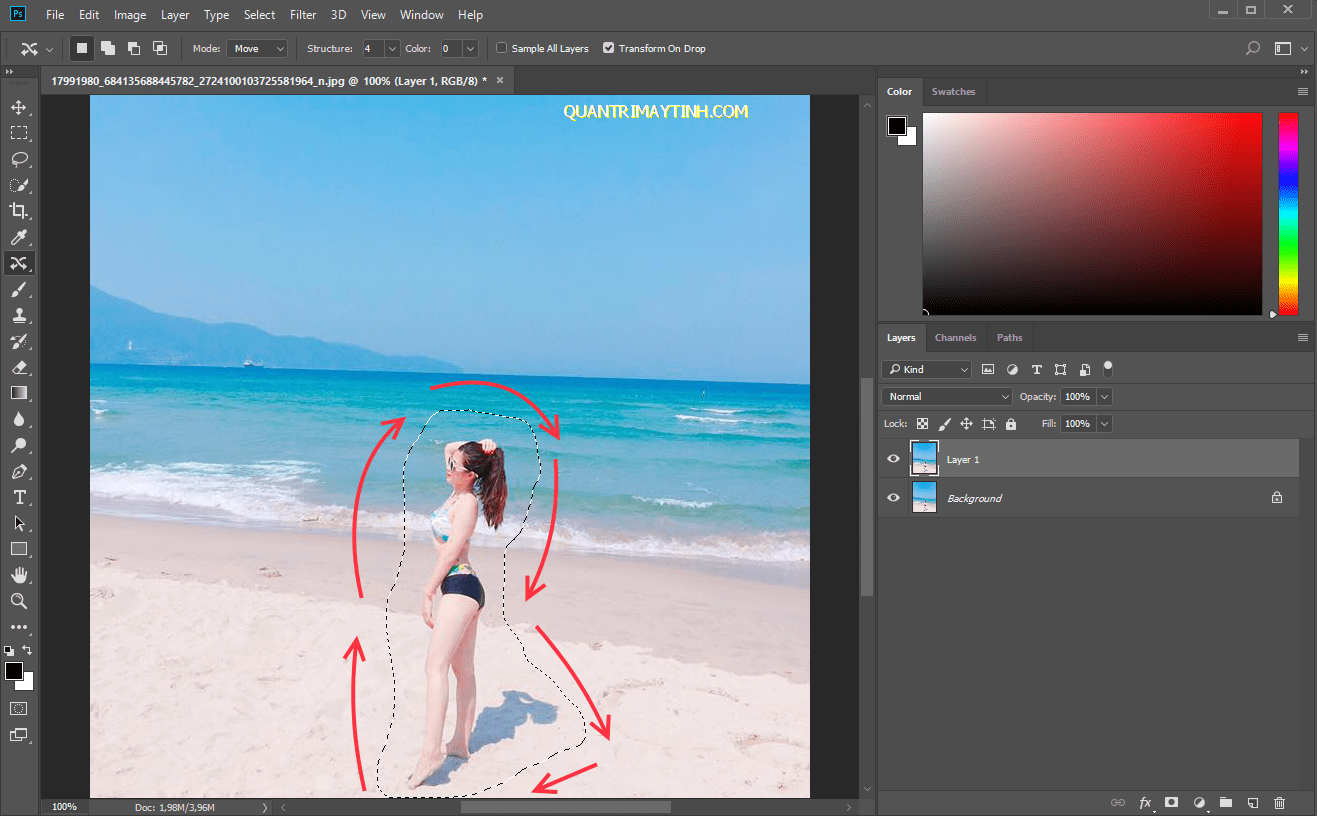Viewport: 1317px width, 818px height.
Task: Open the Opacity dropdown in the Layers panel
Action: pyautogui.click(x=1104, y=396)
